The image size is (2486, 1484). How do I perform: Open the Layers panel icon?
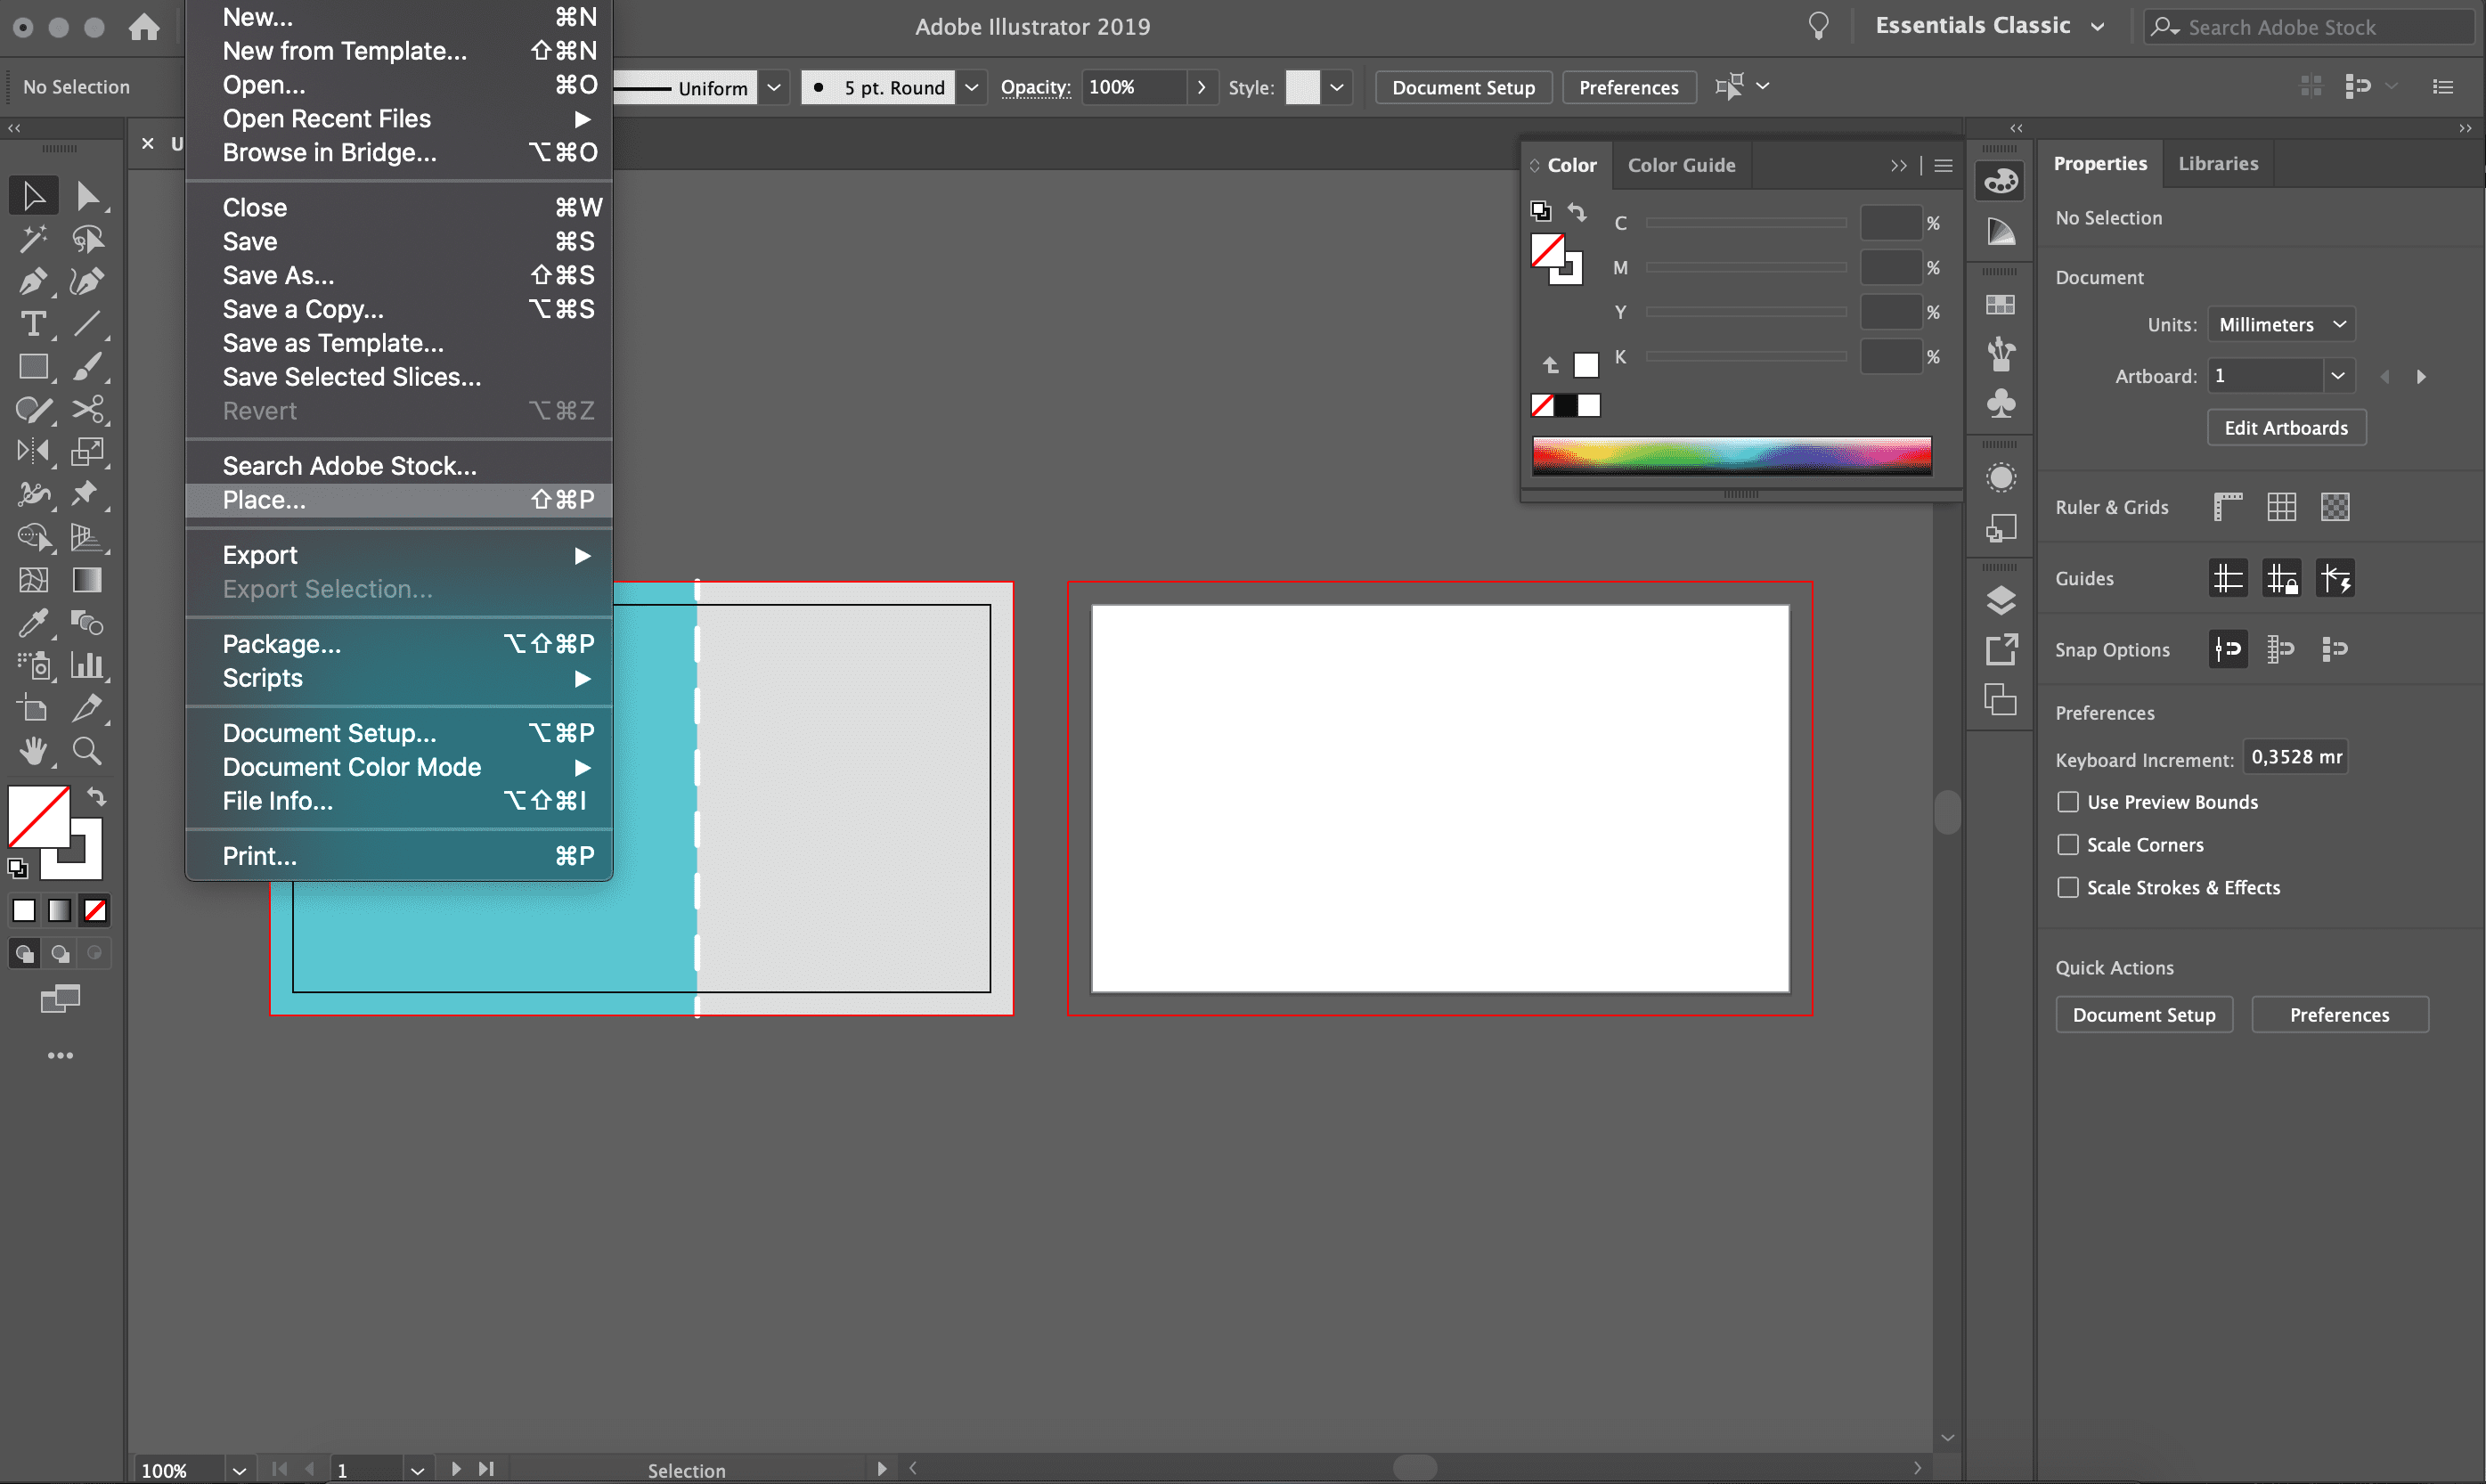tap(2001, 600)
